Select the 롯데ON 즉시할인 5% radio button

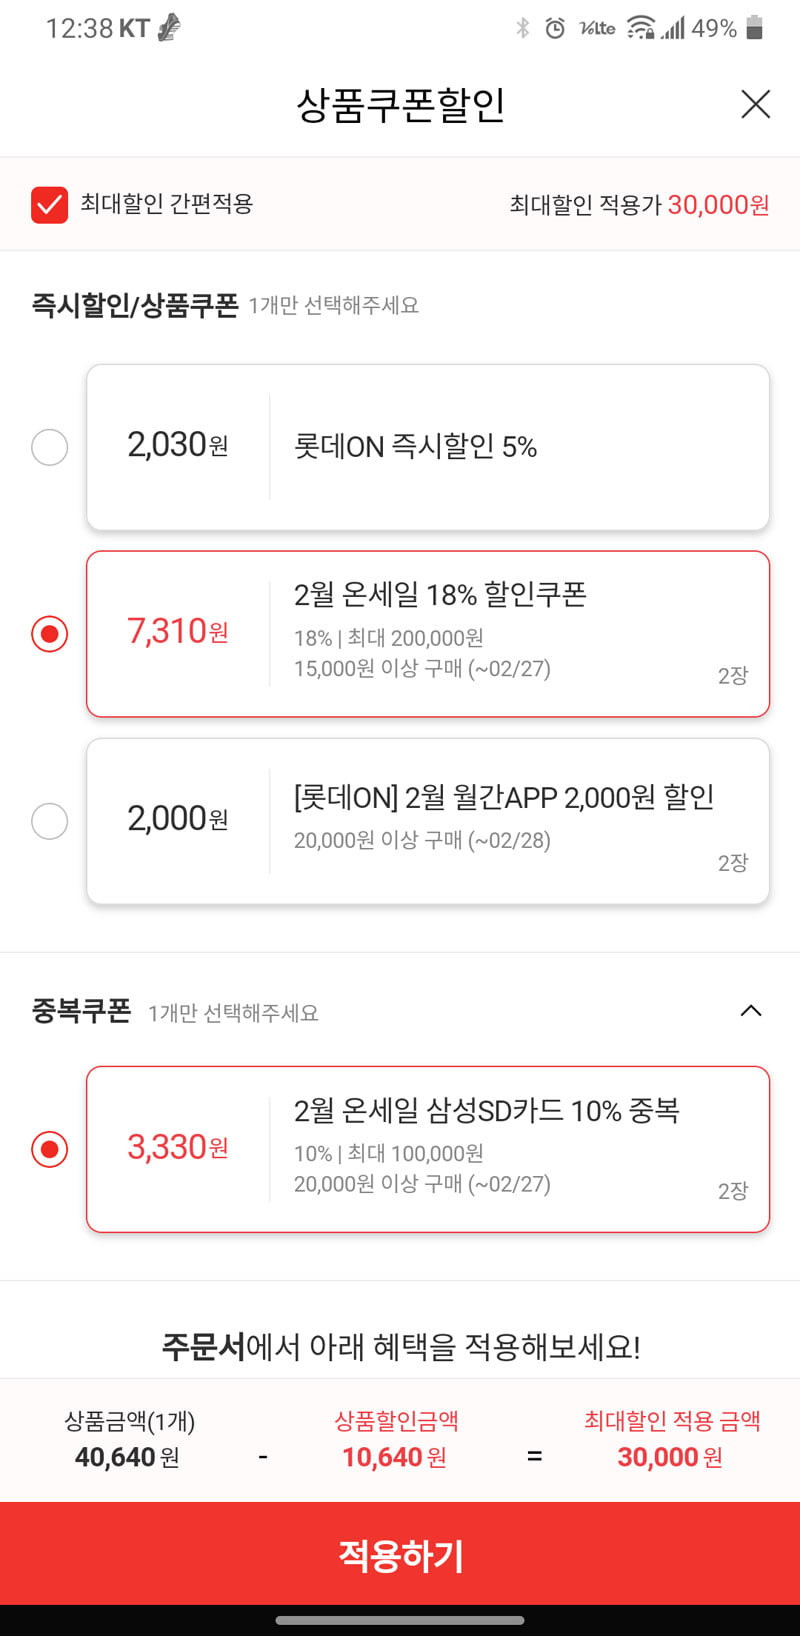(50, 447)
